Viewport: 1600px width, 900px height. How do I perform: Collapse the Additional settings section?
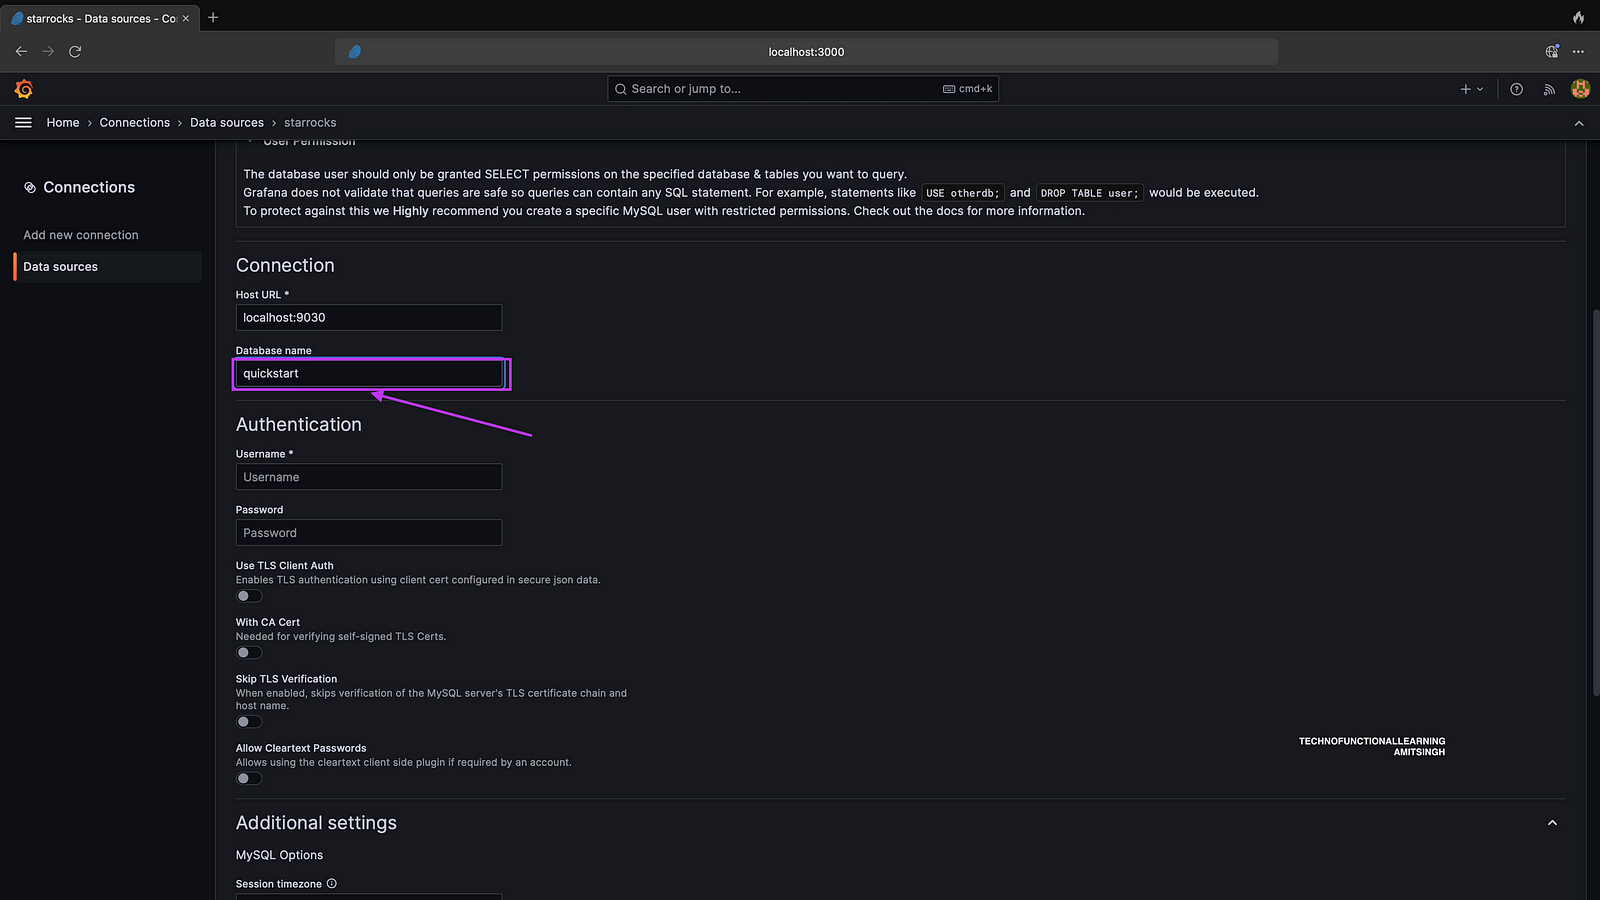pos(1552,823)
